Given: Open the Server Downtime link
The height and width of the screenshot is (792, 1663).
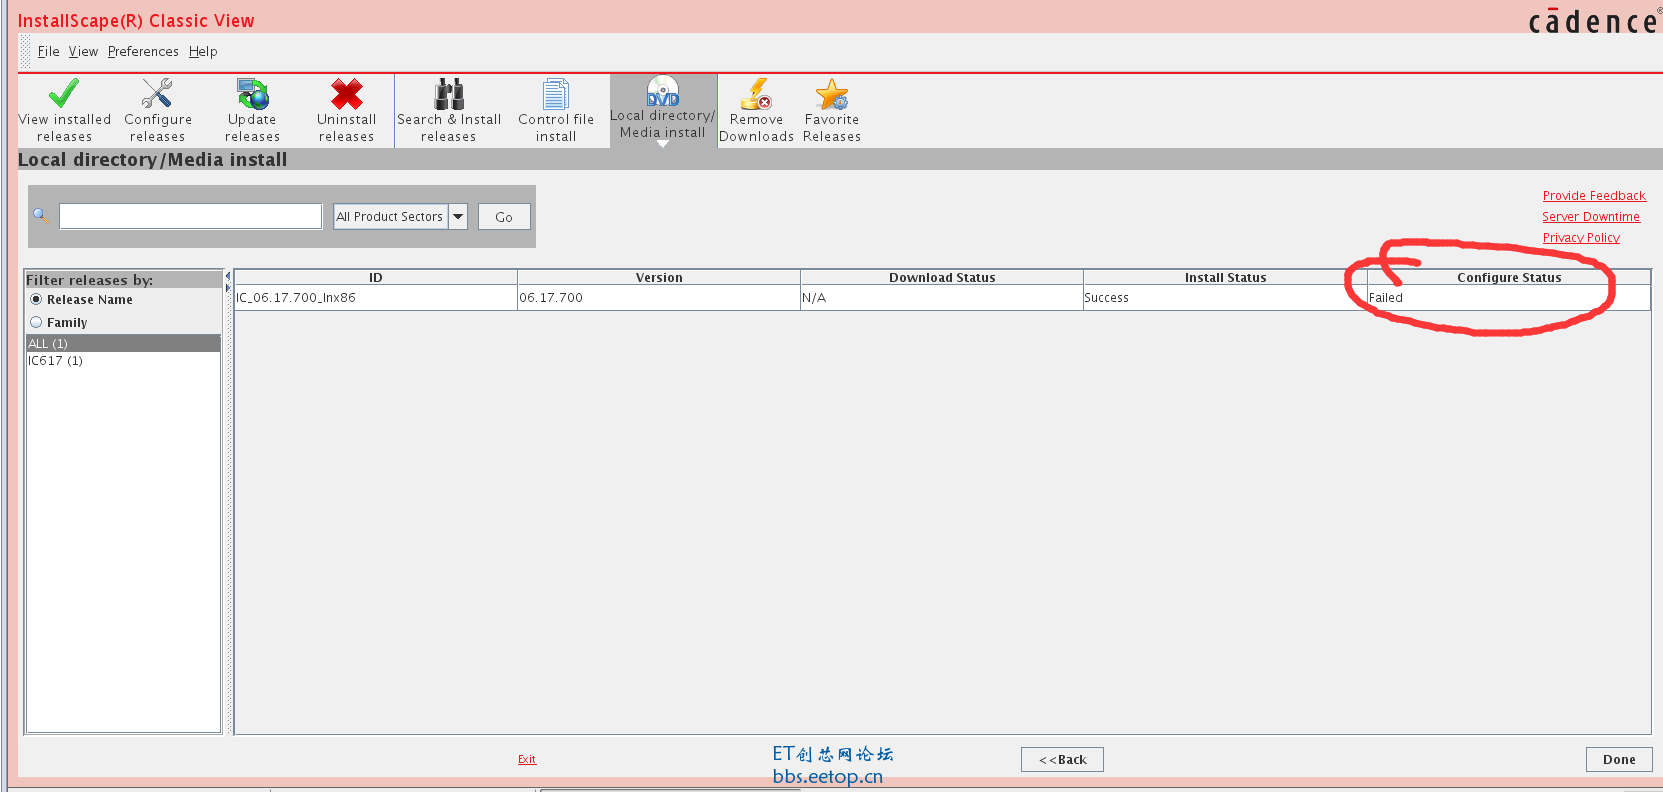Looking at the screenshot, I should pyautogui.click(x=1591, y=217).
